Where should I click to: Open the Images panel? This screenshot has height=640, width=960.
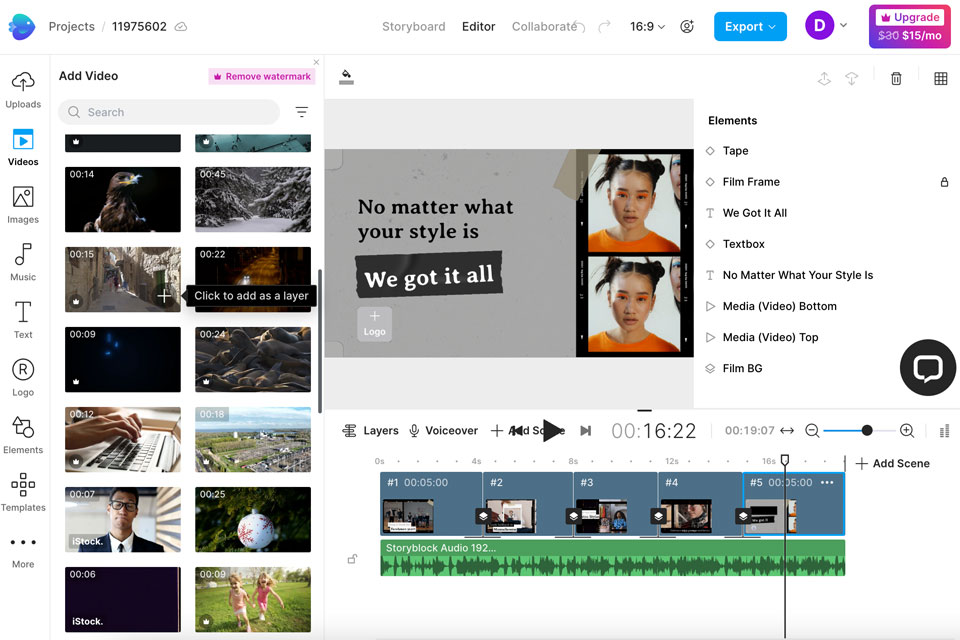23,205
